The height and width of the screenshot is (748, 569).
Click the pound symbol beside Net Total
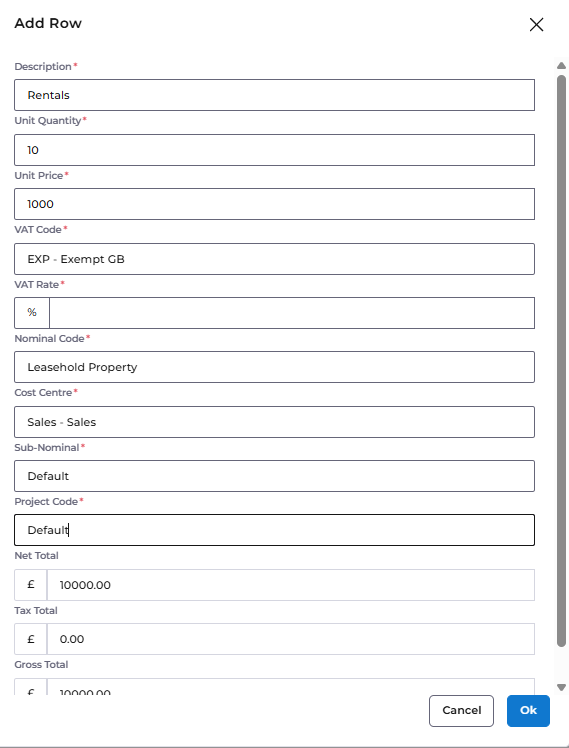click(31, 585)
